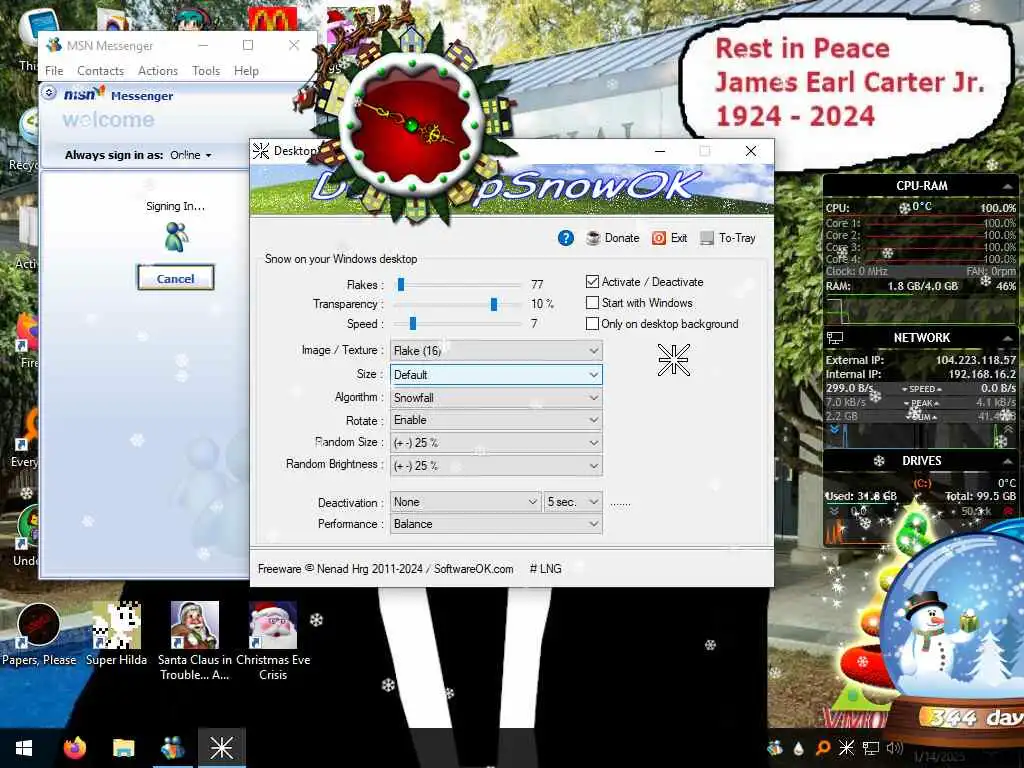The height and width of the screenshot is (768, 1024).
Task: Open File Explorer from the taskbar
Action: (123, 748)
